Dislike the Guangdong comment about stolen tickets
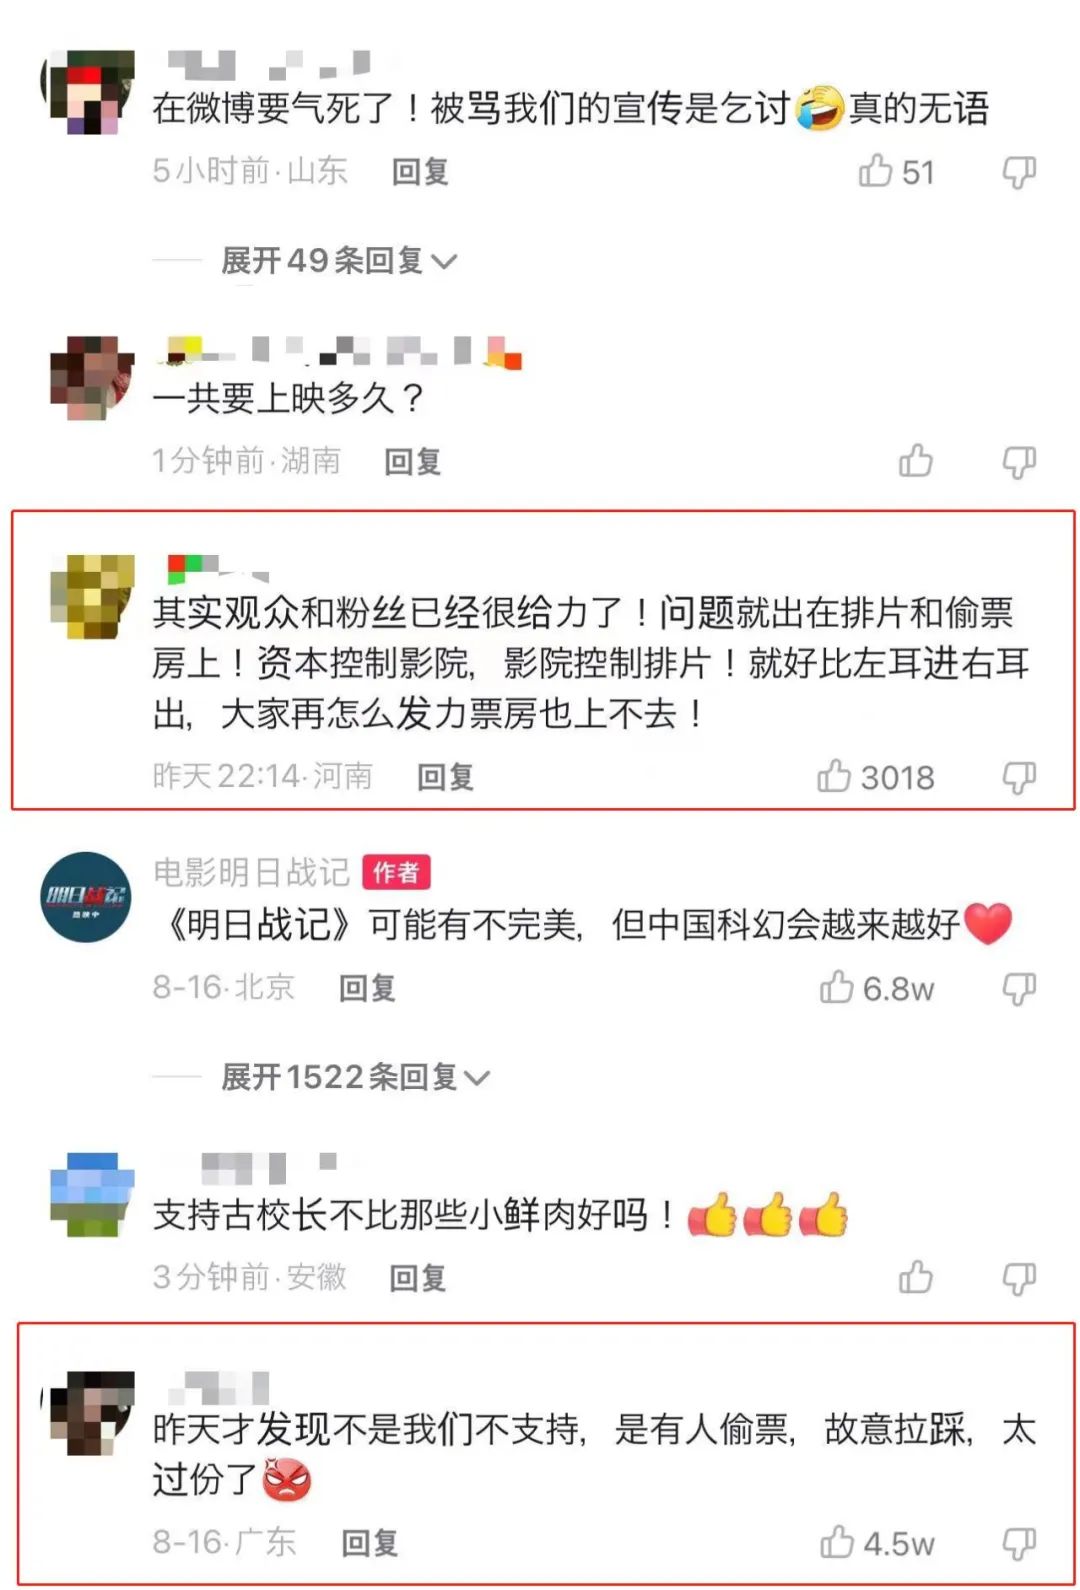Viewport: 1080px width, 1590px height. pyautogui.click(x=1019, y=1543)
